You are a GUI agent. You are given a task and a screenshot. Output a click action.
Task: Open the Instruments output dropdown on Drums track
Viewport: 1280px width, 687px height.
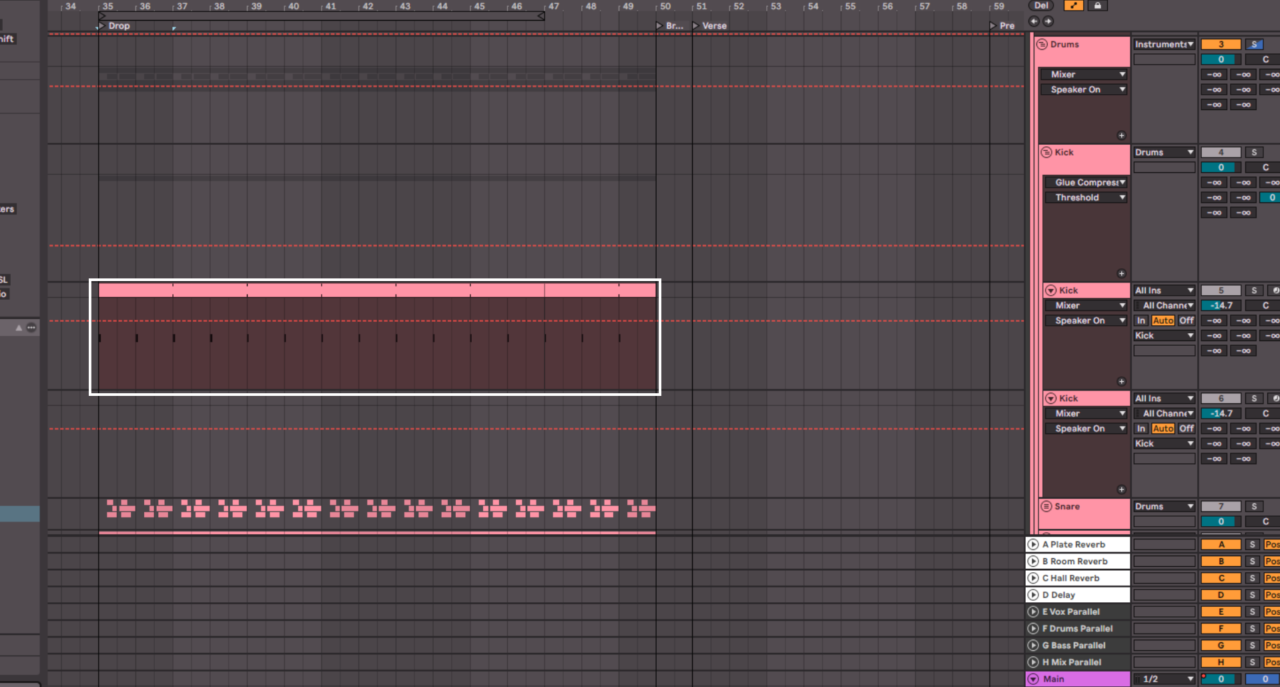(x=1164, y=44)
